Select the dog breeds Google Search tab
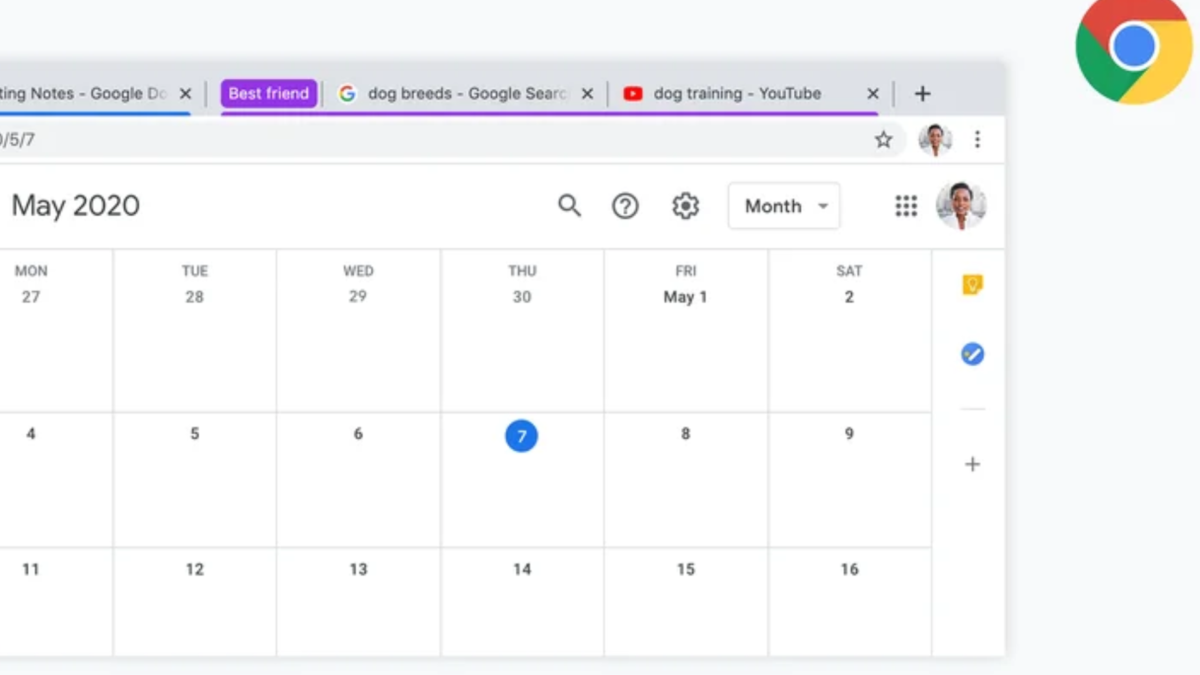1200x675 pixels. 455,93
